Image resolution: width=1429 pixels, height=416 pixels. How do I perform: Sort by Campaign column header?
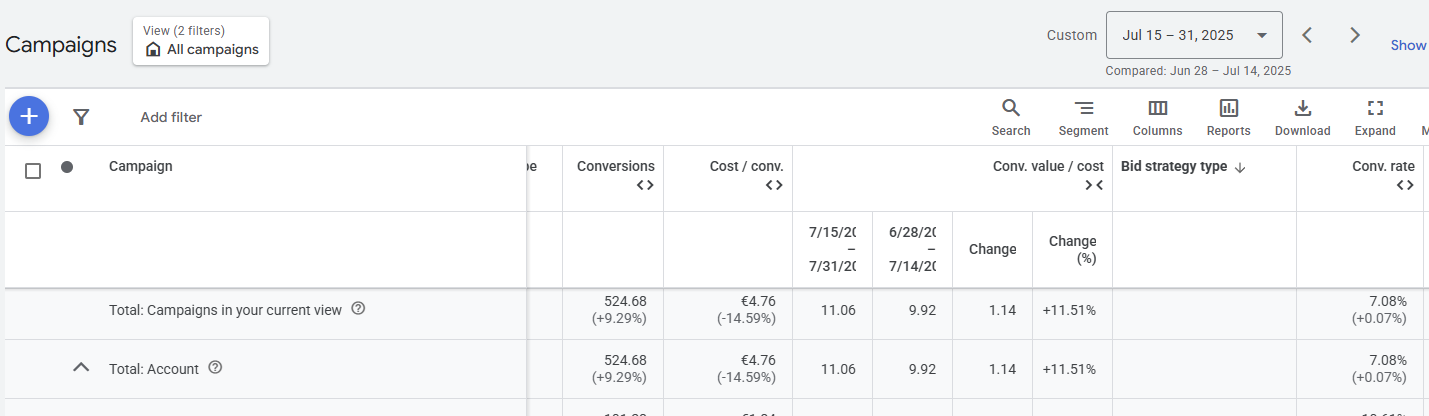pos(140,167)
